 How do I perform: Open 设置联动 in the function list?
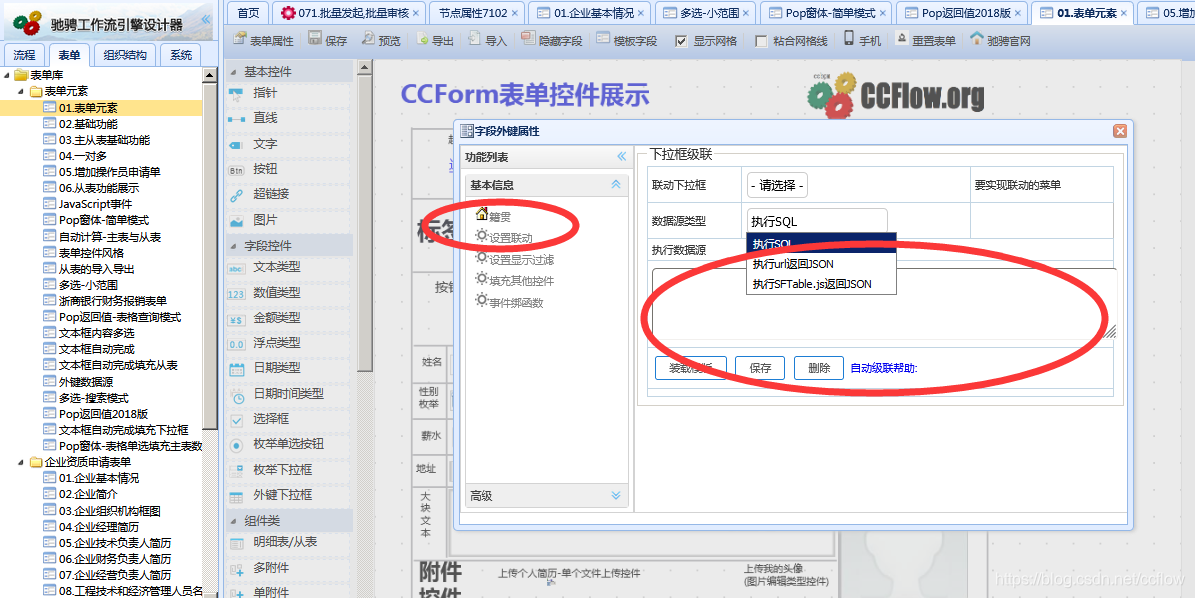(511, 238)
